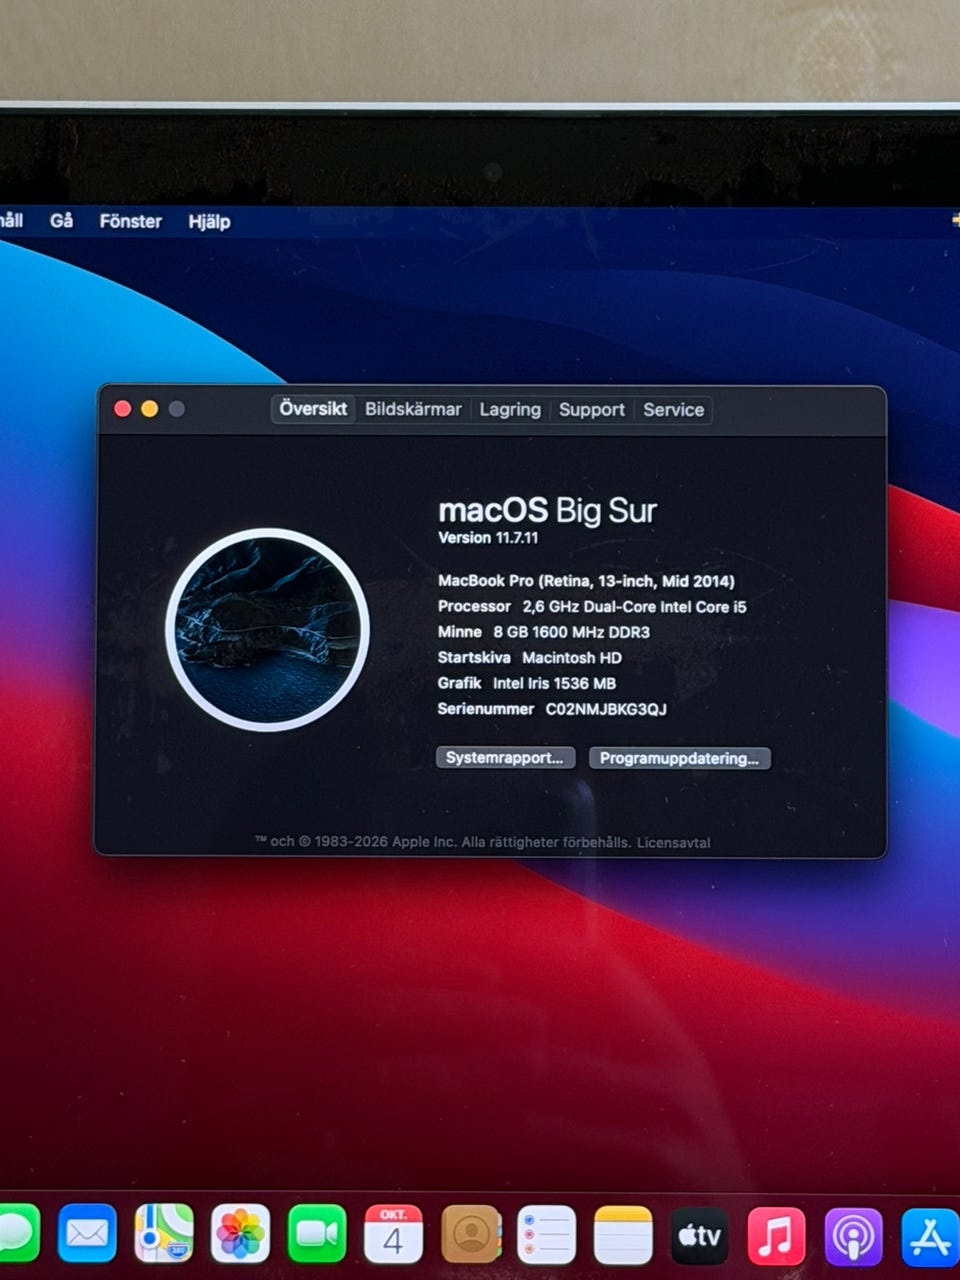Image resolution: width=960 pixels, height=1280 pixels.
Task: Switch to the Bildskärmar tab
Action: click(x=413, y=409)
